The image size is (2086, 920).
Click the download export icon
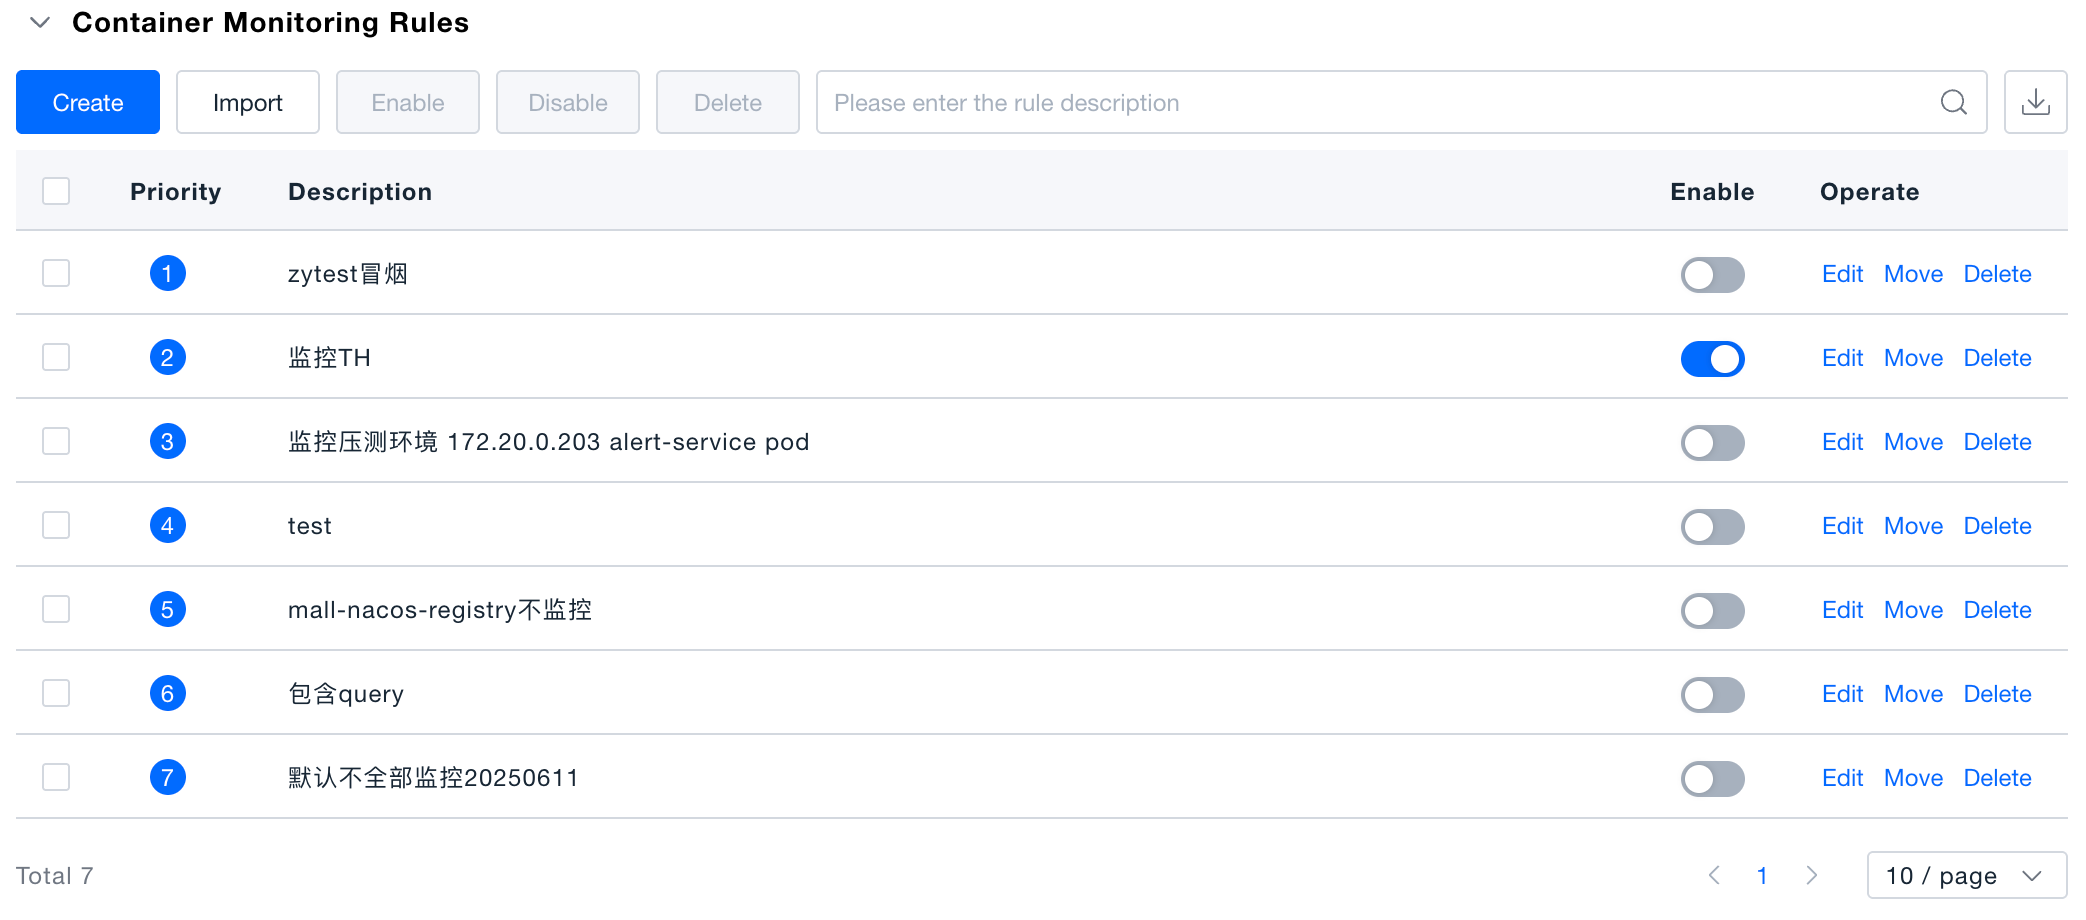pos(2035,102)
